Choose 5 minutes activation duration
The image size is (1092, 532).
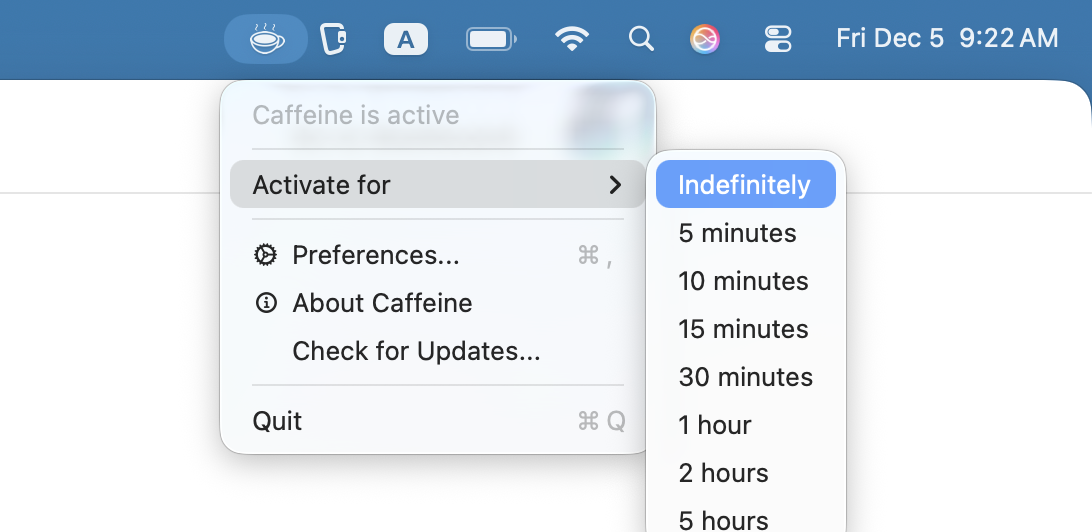(x=737, y=233)
